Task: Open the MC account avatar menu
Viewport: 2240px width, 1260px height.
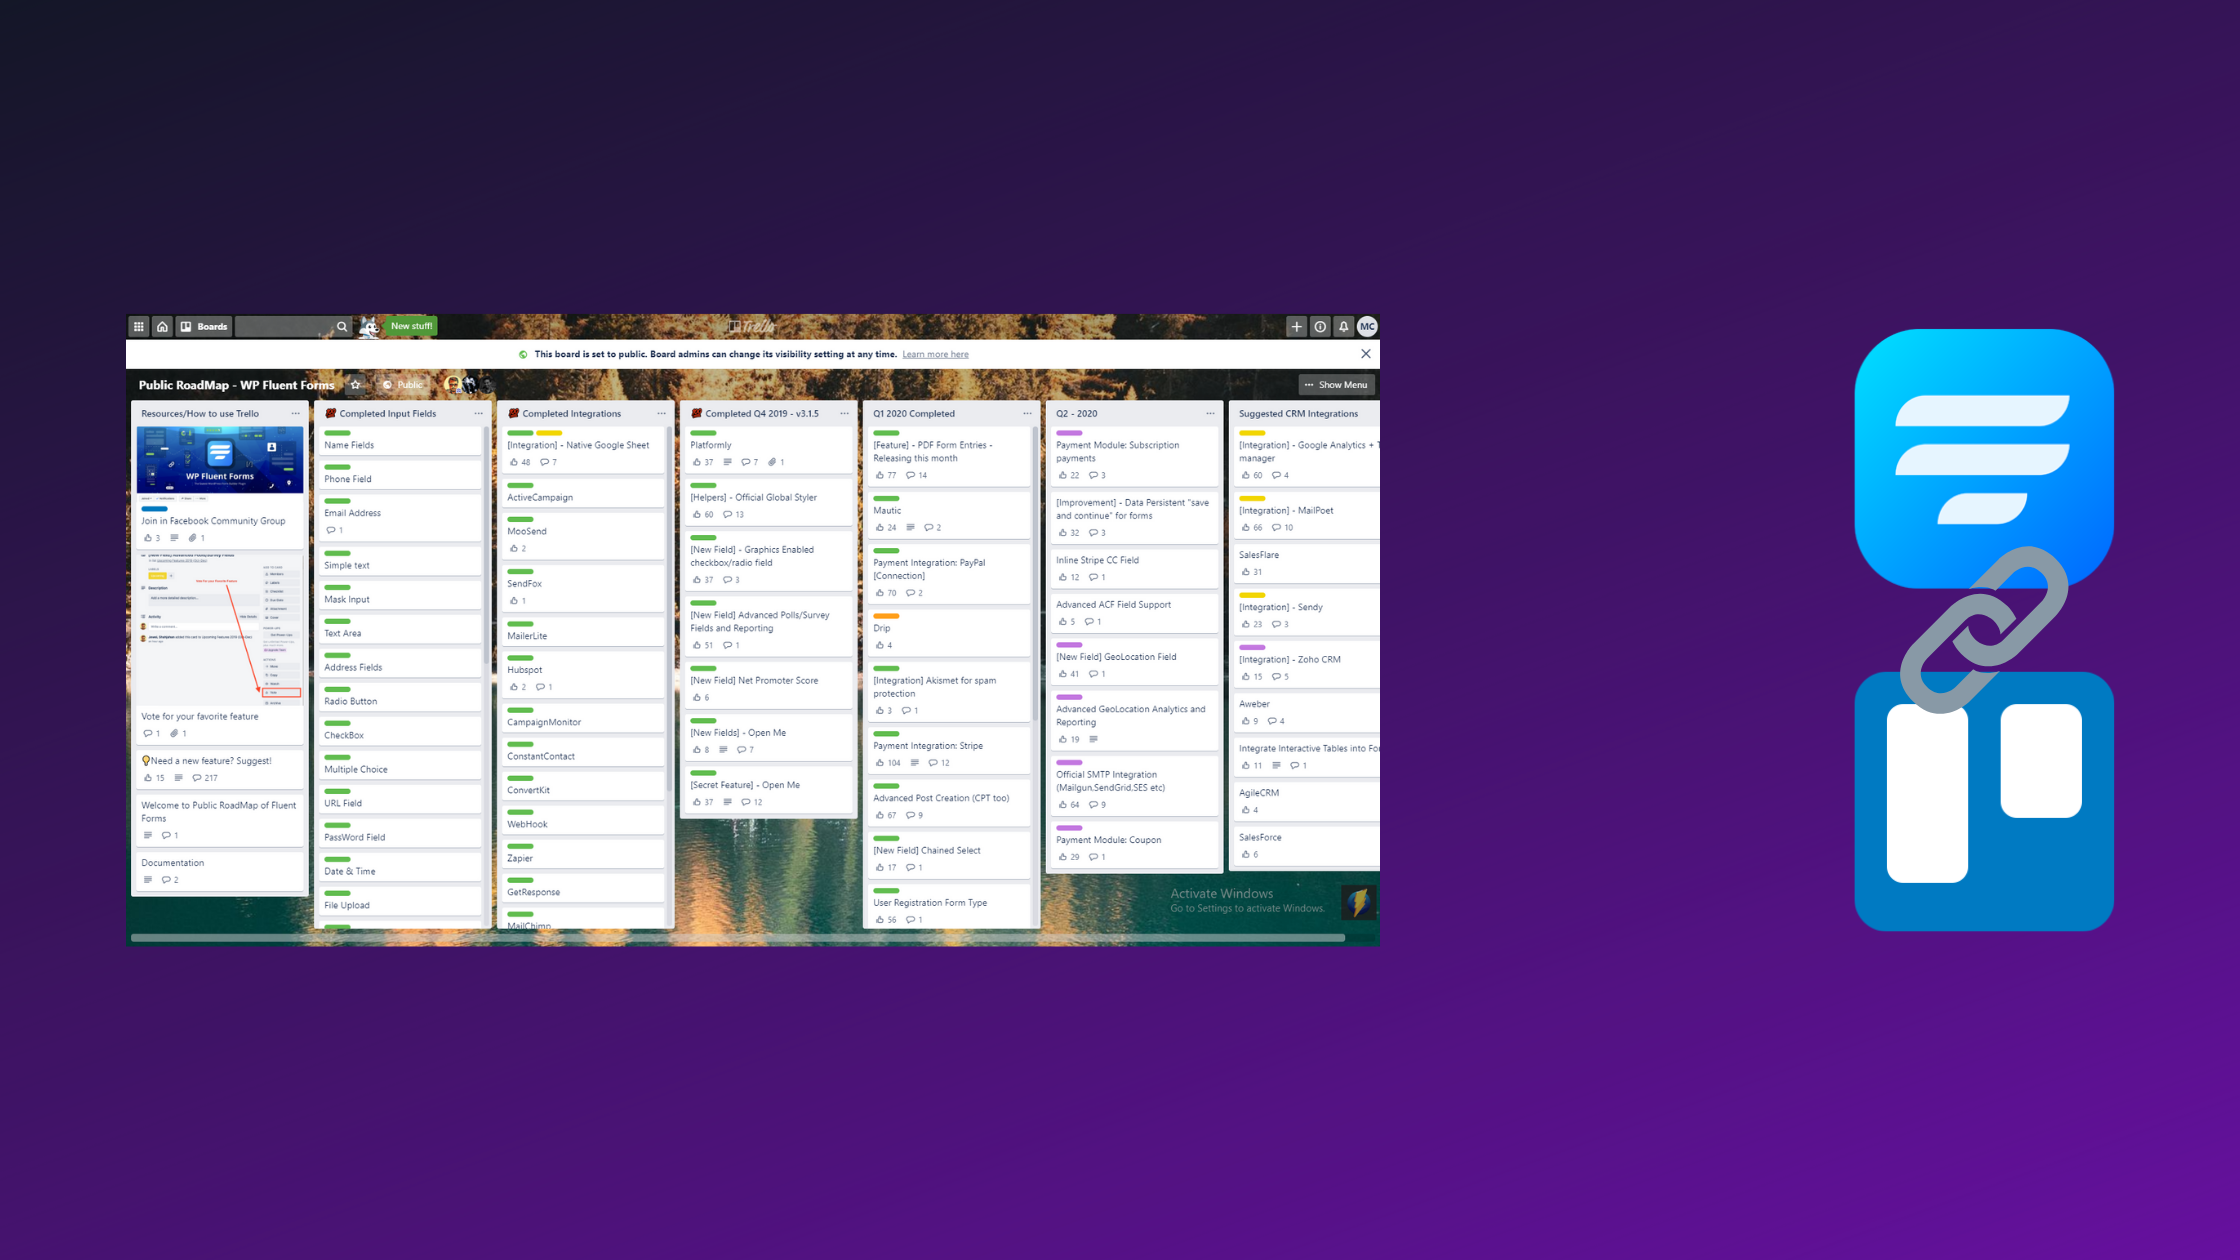Action: tap(1367, 327)
